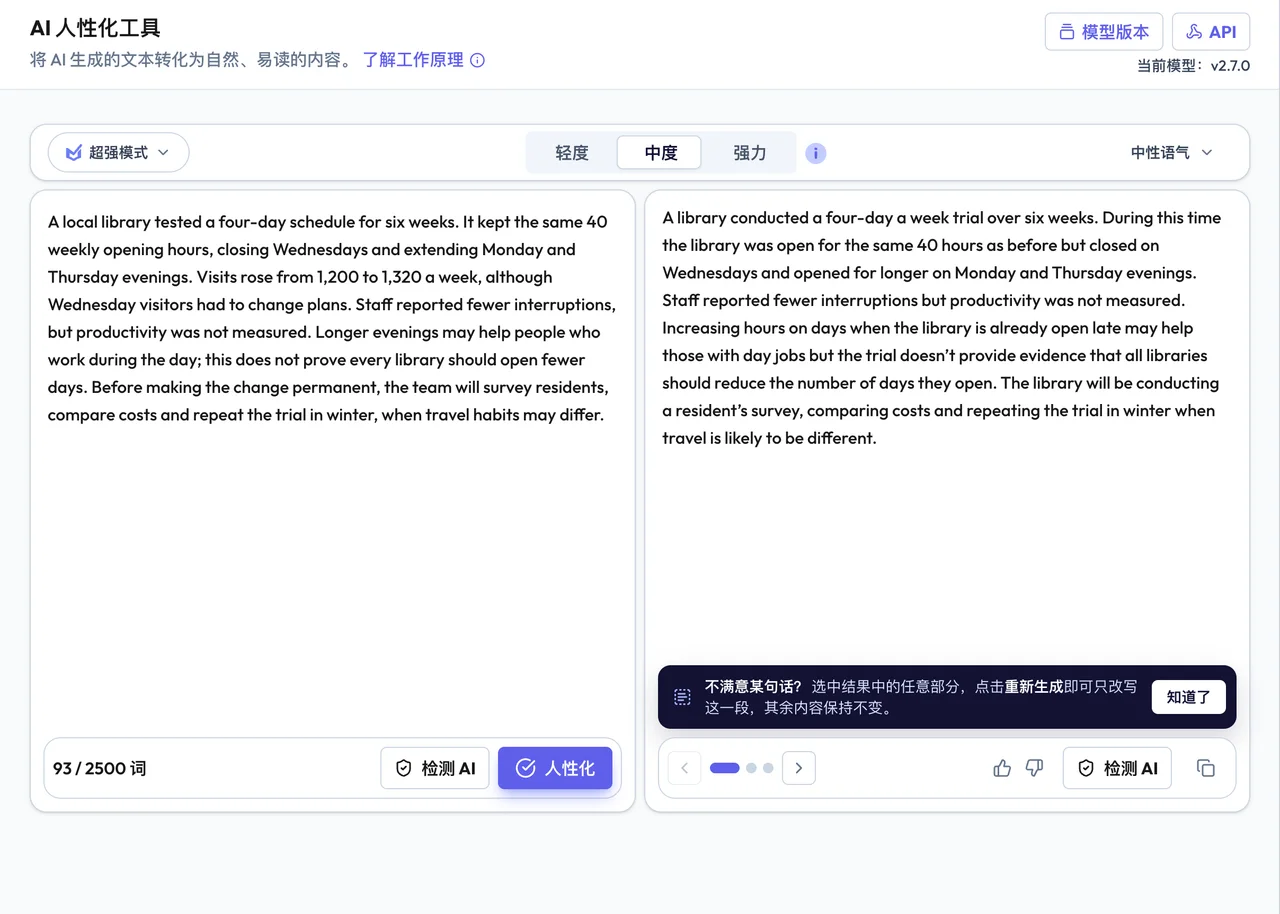Screen dimensions: 1280x914
Task: Copy the output with the copy icon
Action: pyautogui.click(x=1206, y=768)
